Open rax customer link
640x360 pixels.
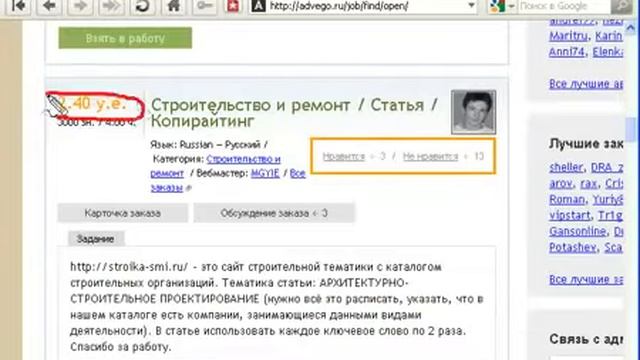588,184
